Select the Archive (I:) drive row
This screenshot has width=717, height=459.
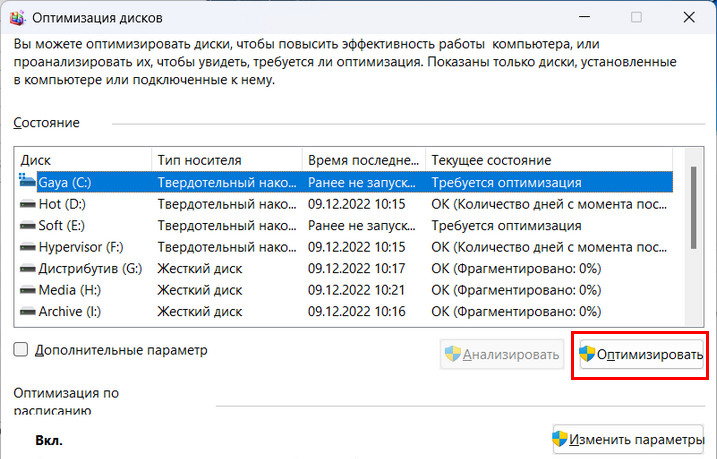pyautogui.click(x=346, y=311)
